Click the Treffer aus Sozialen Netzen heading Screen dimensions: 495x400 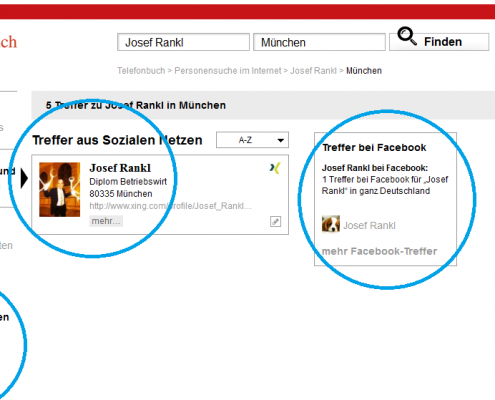117,140
